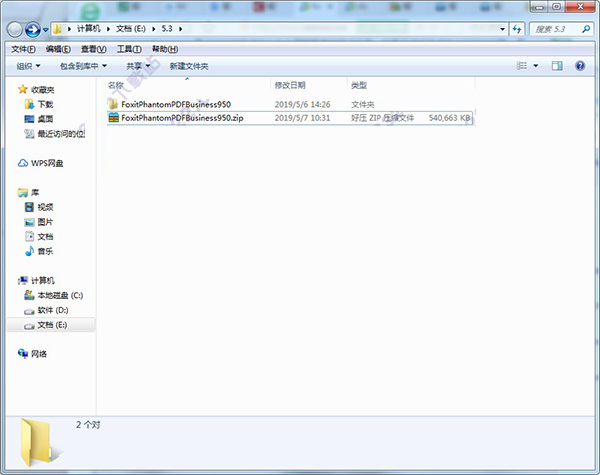The image size is (600, 475).
Task: Click the 音乐 music note icon
Action: click(29, 251)
